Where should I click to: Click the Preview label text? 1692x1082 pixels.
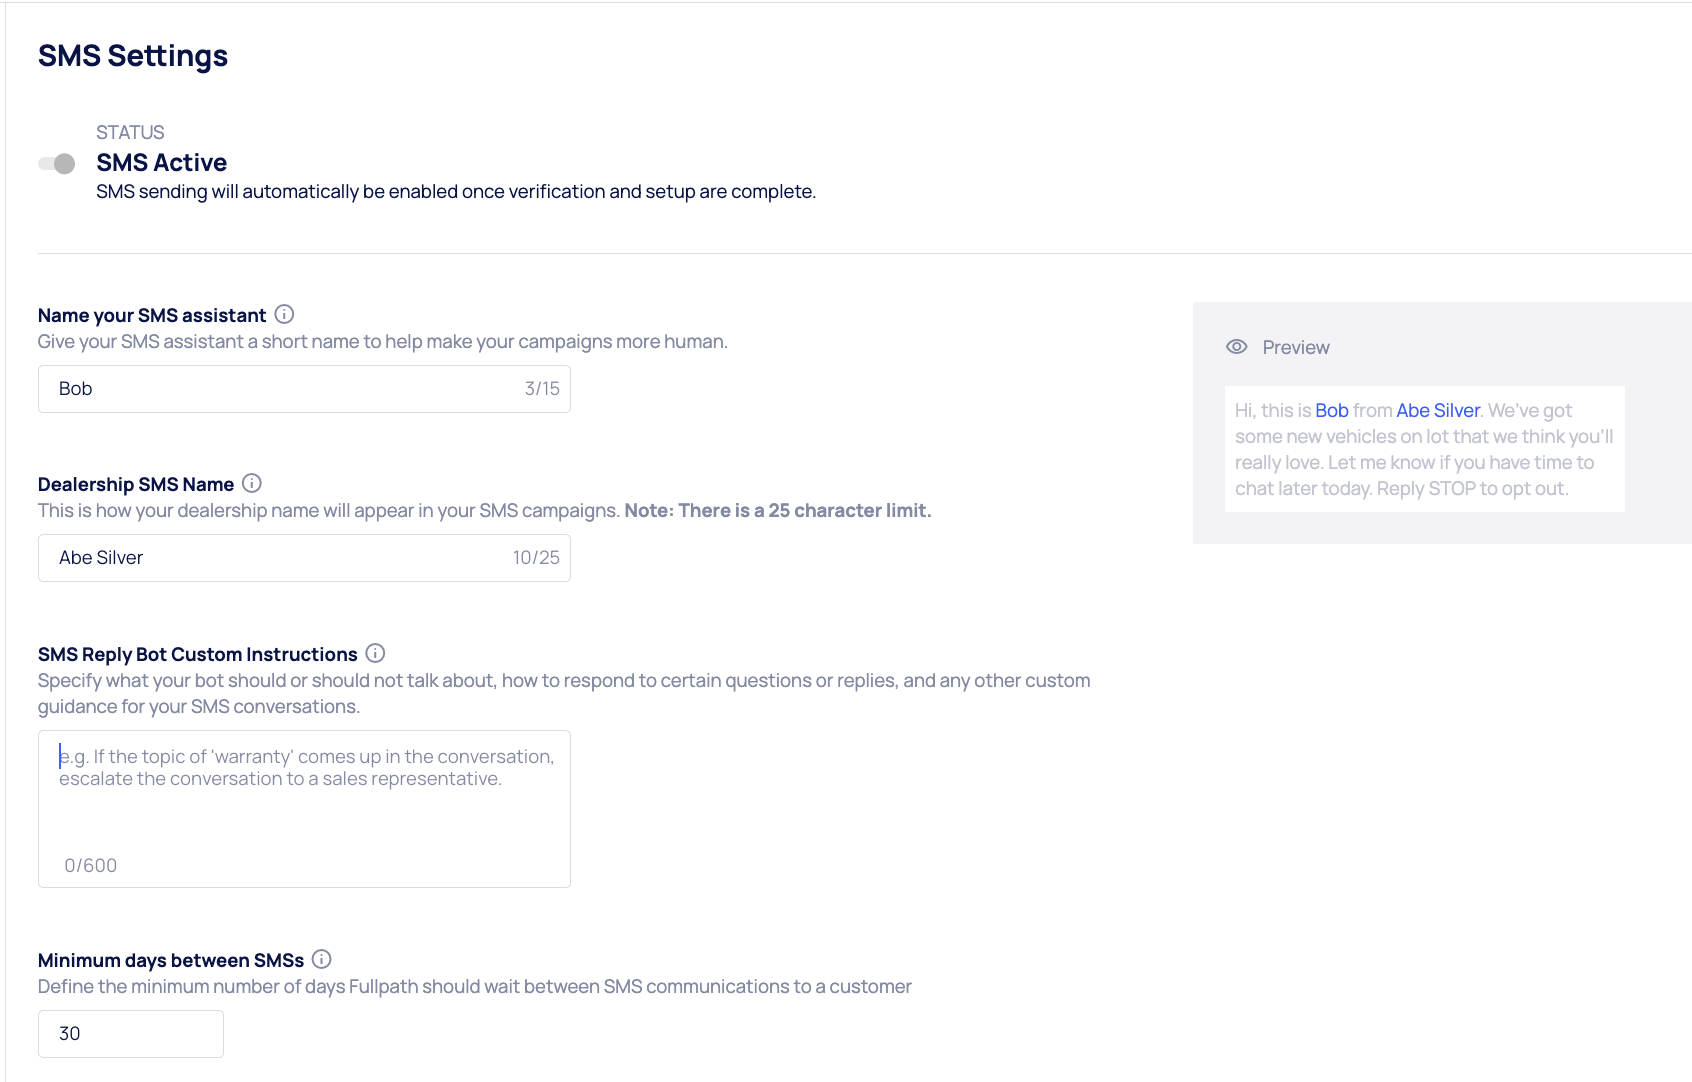tap(1295, 348)
